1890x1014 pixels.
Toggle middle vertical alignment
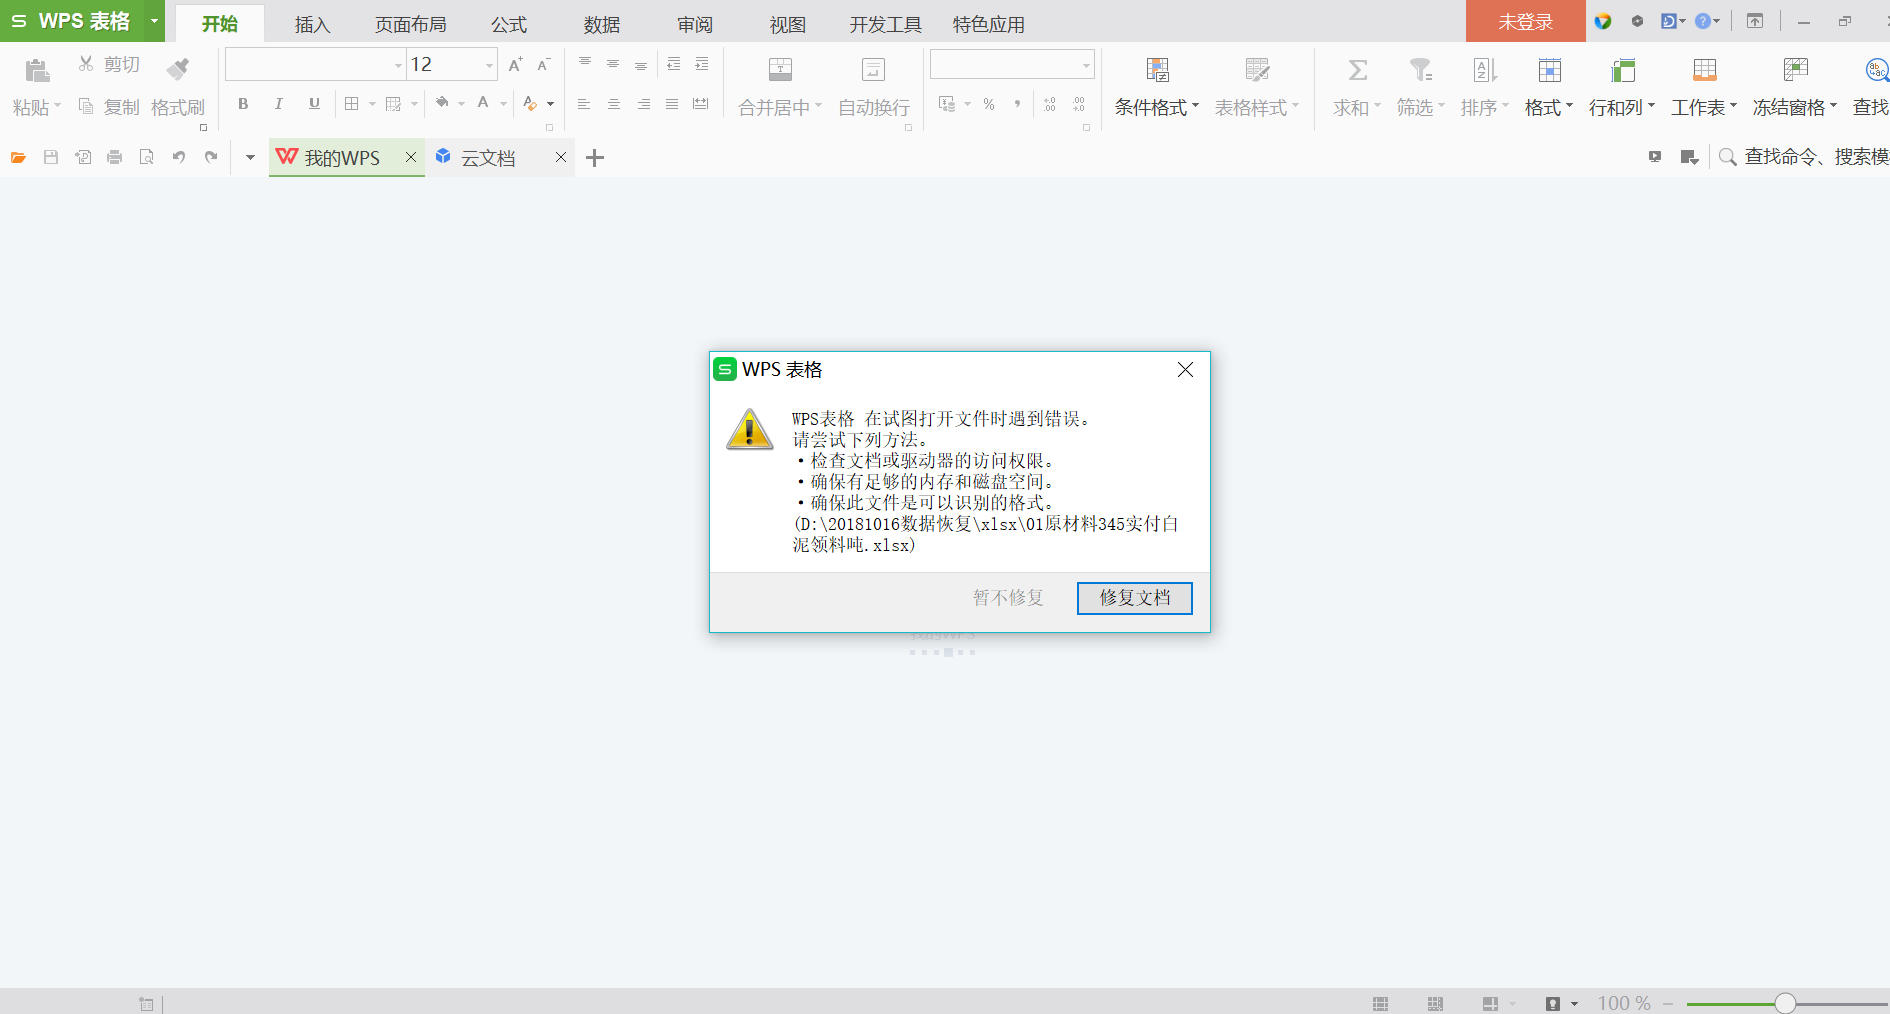click(x=613, y=63)
